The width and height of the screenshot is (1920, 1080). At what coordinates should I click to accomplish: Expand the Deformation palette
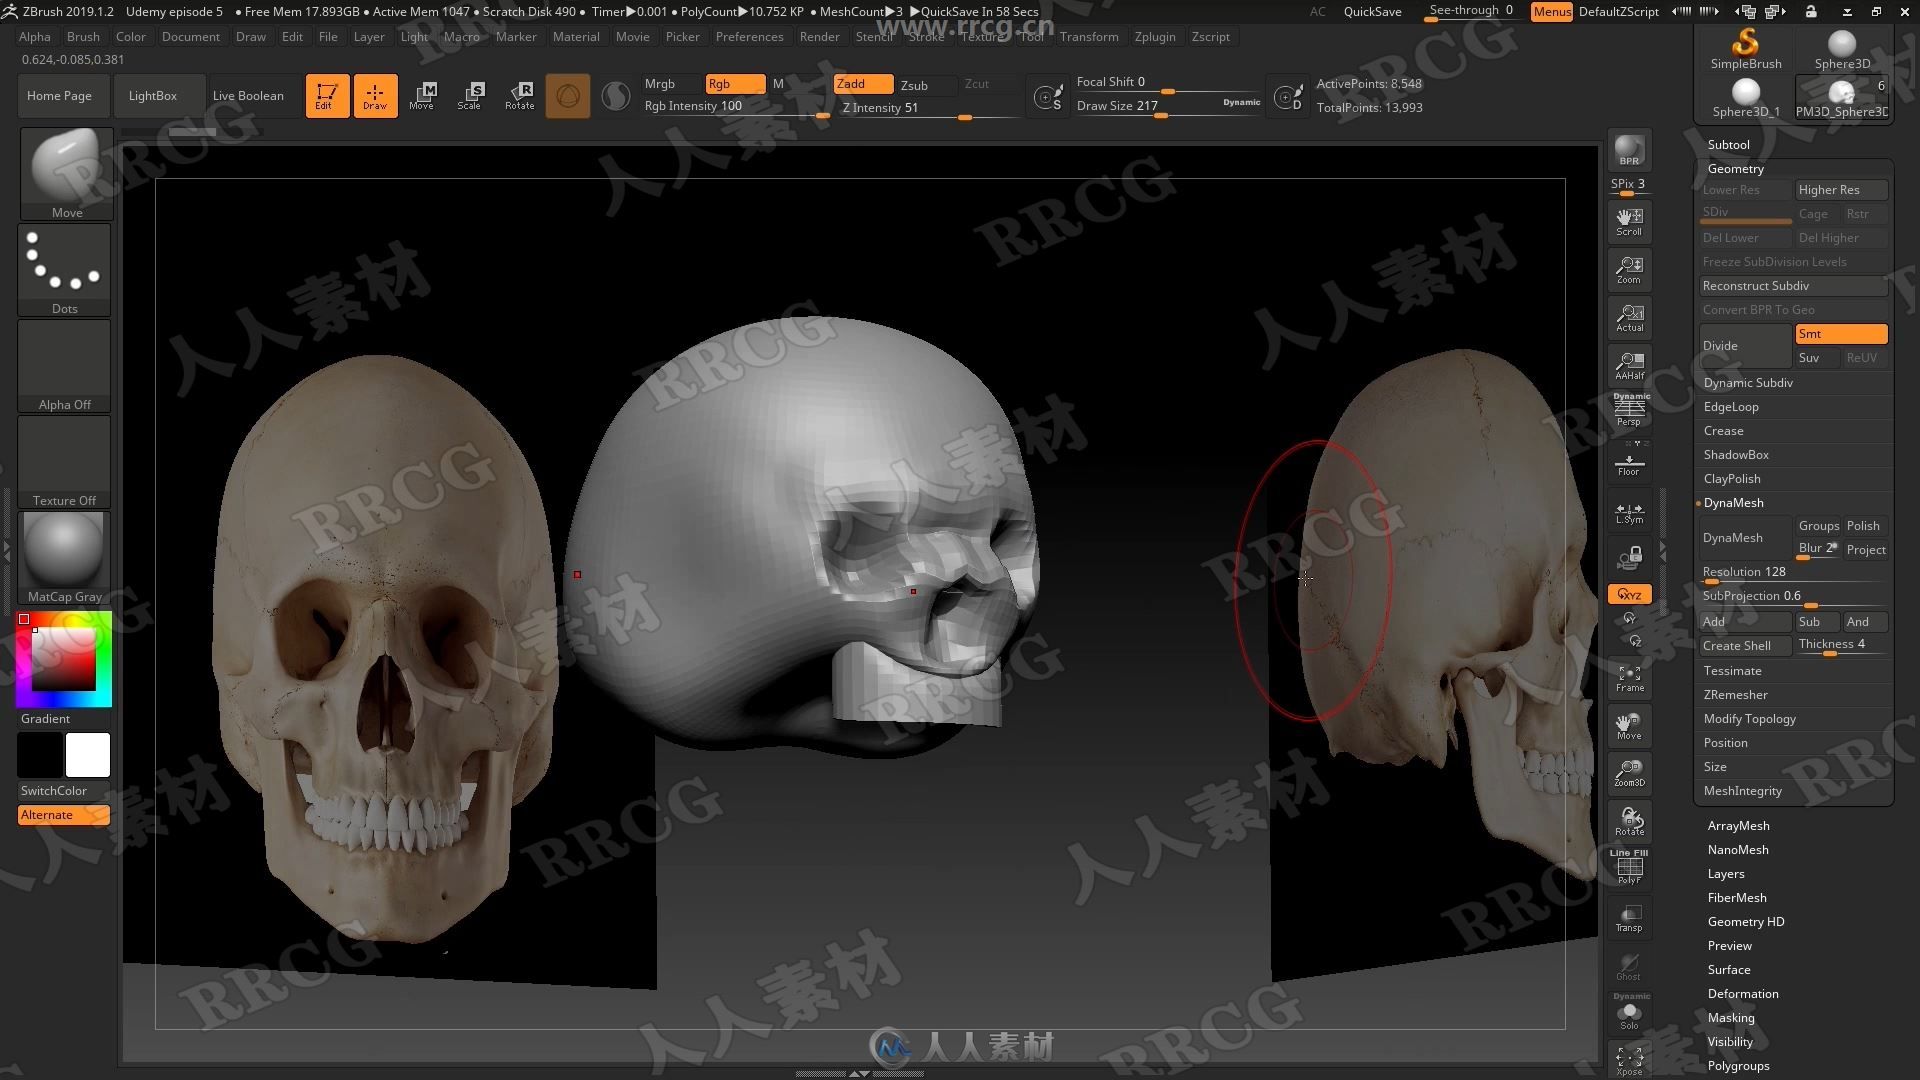coord(1743,994)
